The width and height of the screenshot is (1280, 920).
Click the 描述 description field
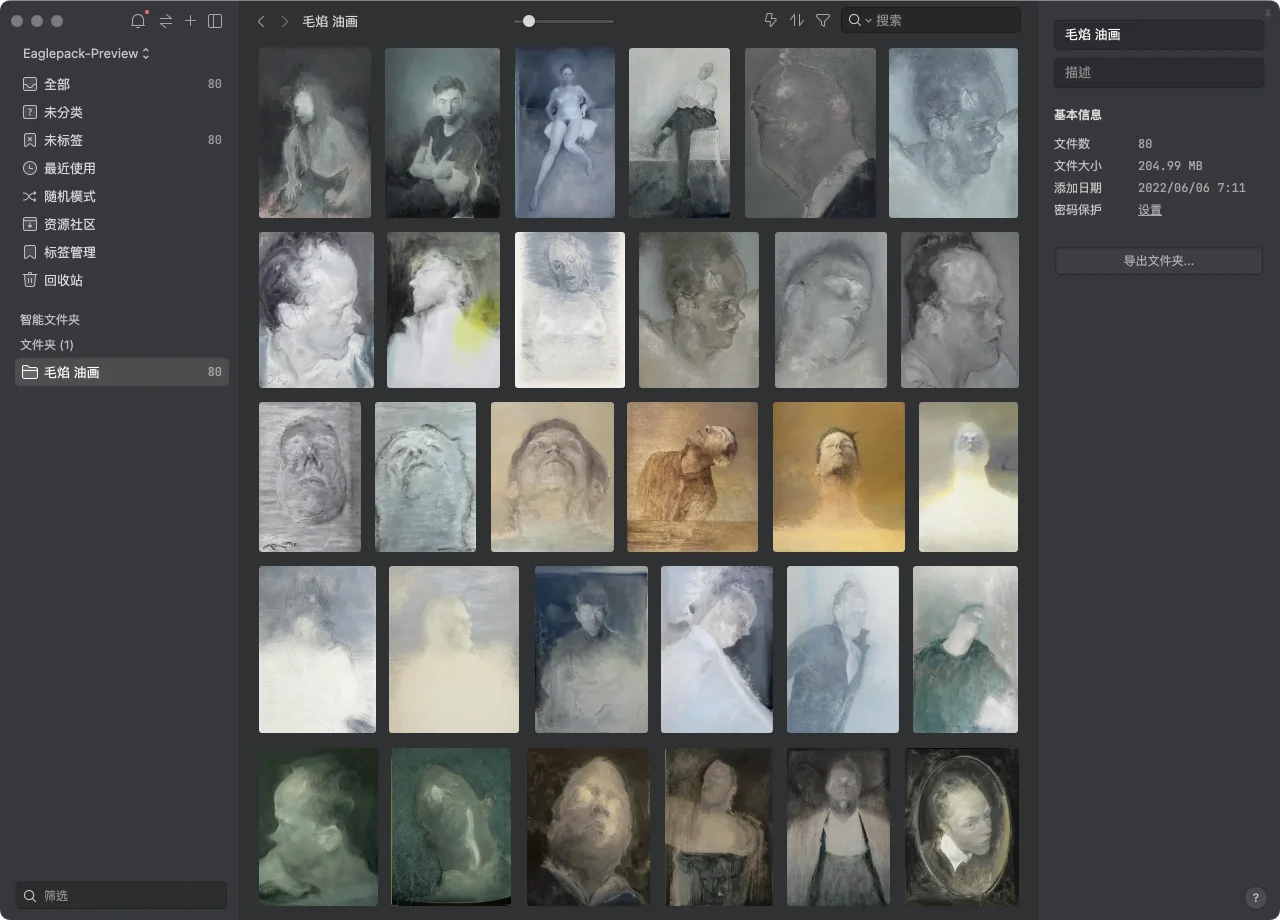click(x=1158, y=72)
